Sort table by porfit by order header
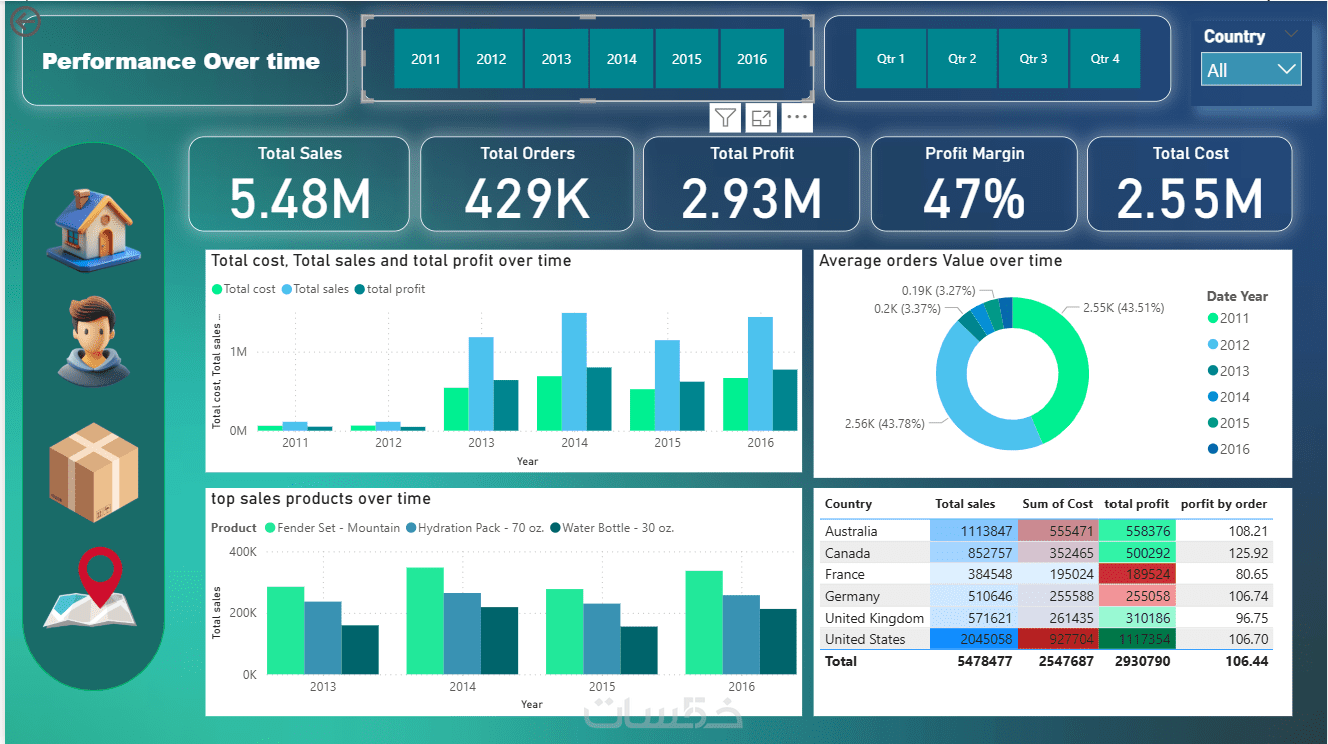The width and height of the screenshot is (1328, 744). pos(1224,504)
